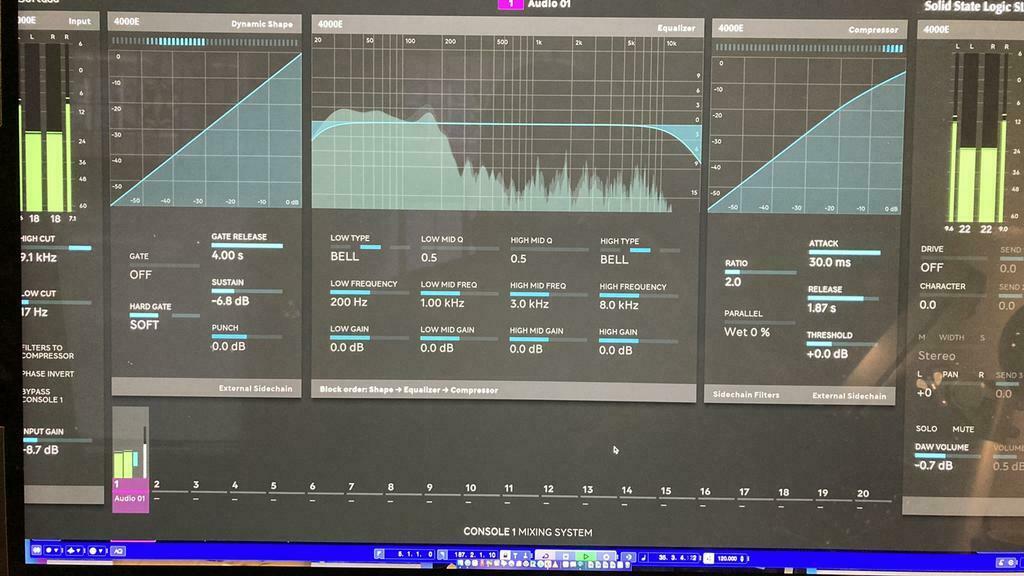Adjust the HIGH MID Q 0.5 slider

click(549, 249)
